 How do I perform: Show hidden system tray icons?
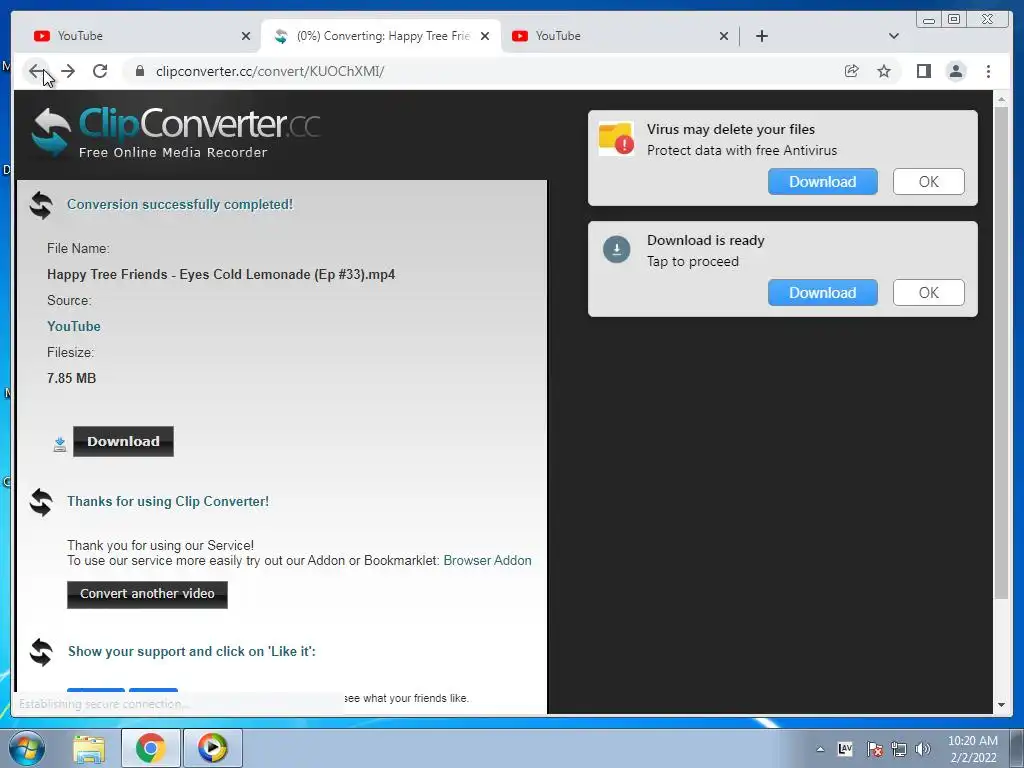click(820, 749)
